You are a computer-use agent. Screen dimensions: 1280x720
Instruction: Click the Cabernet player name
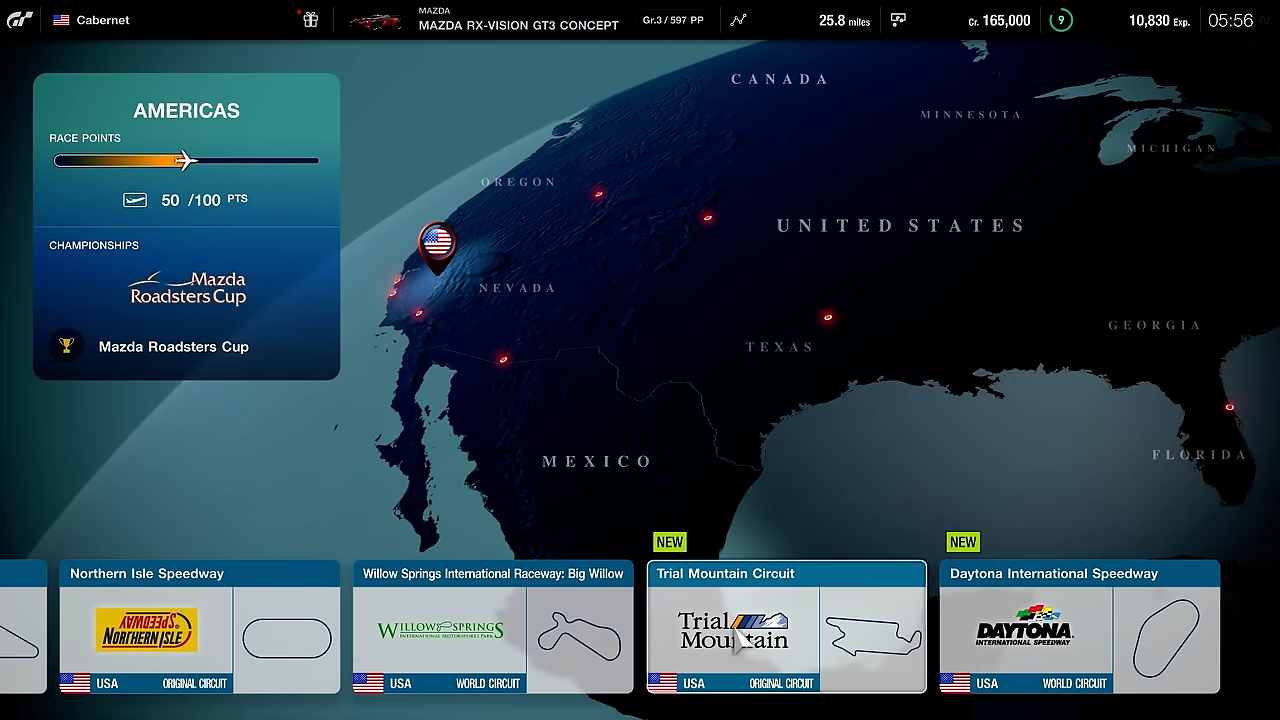point(103,20)
